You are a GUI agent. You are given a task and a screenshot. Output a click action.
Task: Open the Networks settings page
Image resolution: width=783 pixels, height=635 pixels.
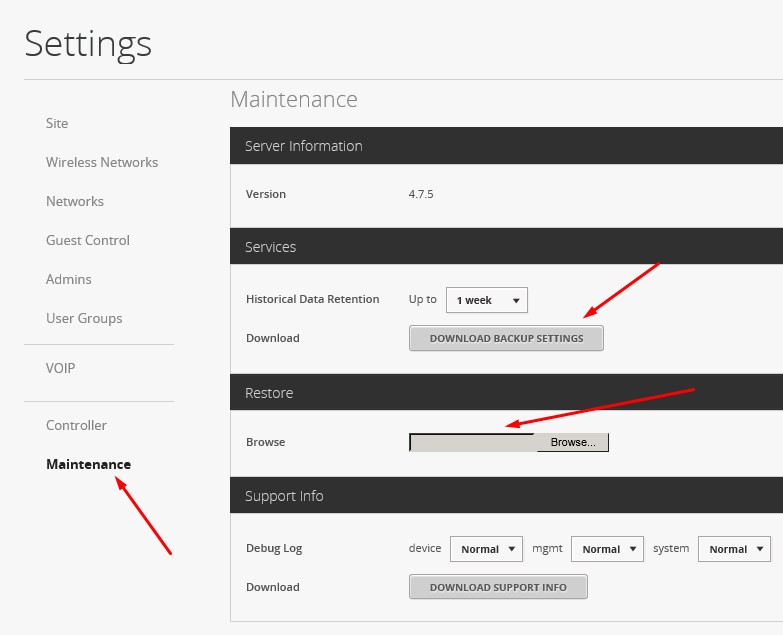(x=75, y=201)
